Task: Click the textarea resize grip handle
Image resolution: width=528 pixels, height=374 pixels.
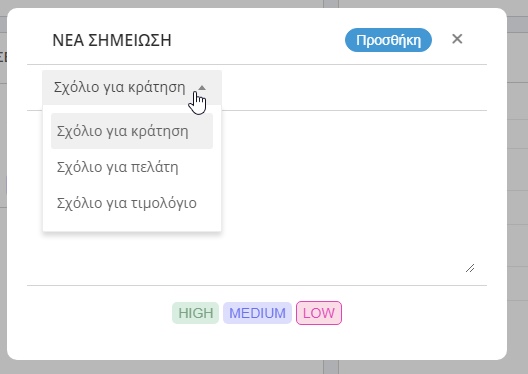Action: pyautogui.click(x=470, y=268)
